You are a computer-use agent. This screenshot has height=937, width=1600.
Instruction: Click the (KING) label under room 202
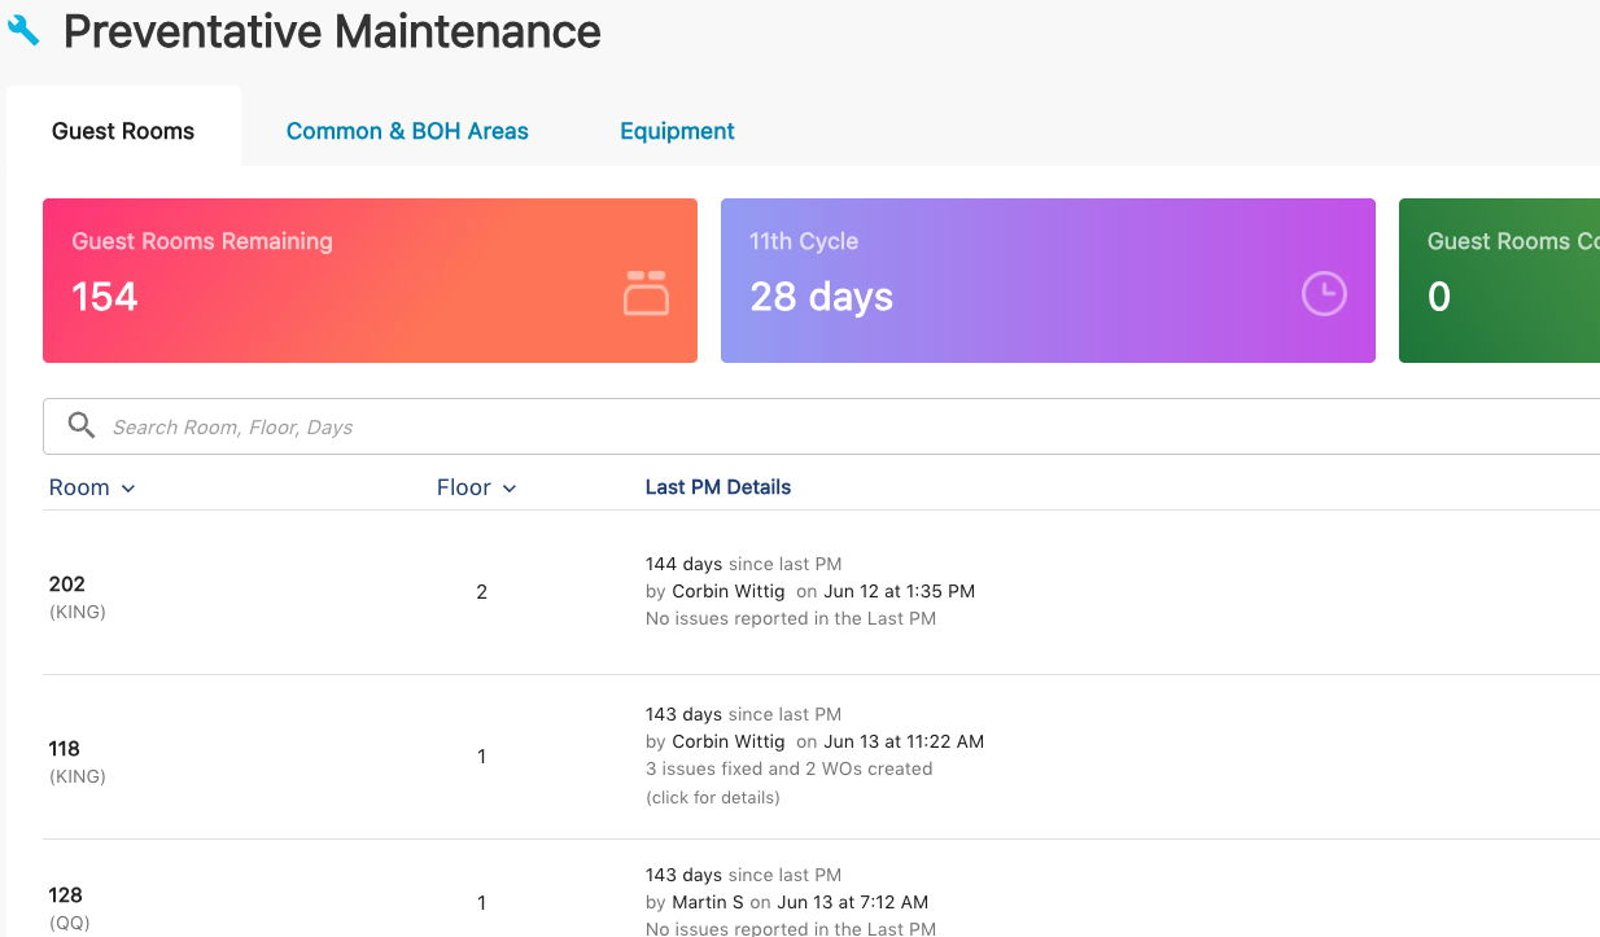(x=77, y=612)
